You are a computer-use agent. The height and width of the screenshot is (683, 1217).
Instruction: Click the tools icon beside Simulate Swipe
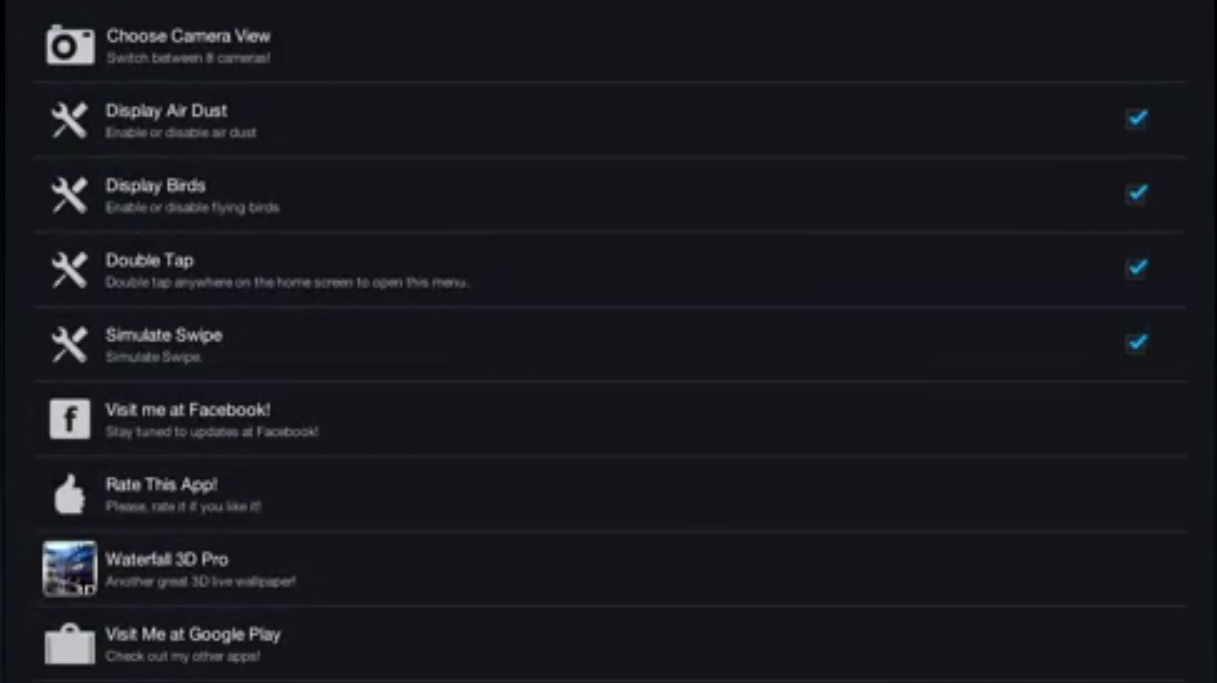tap(69, 345)
